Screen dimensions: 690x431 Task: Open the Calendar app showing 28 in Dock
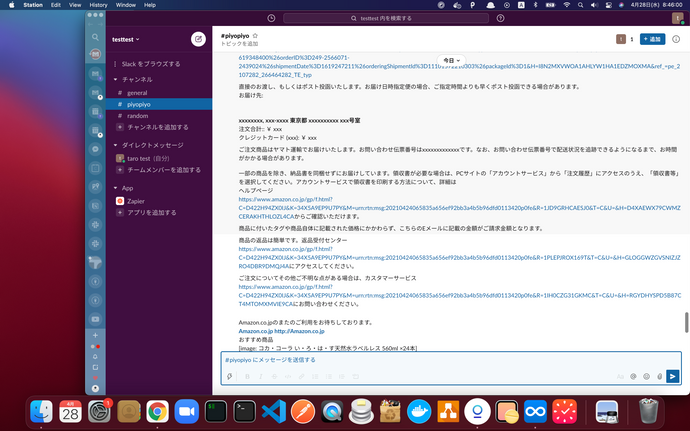(70, 412)
